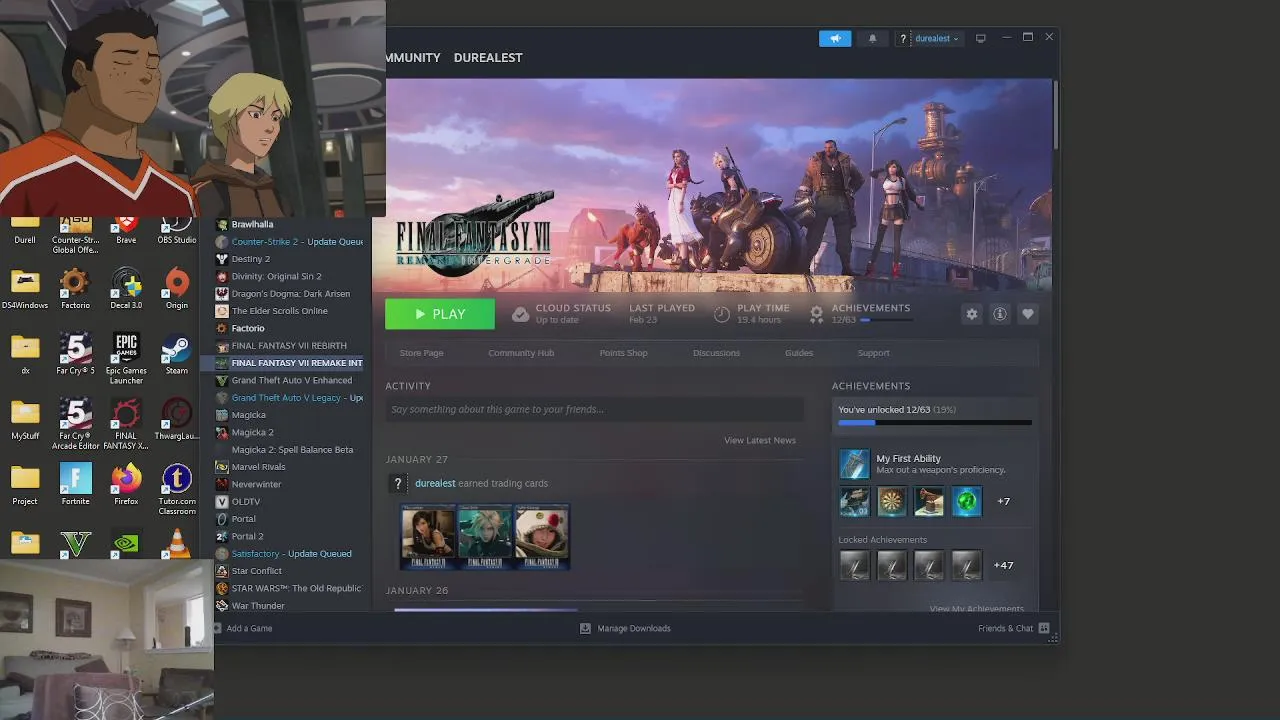Click View Latest News link
1280x720 pixels.
pyautogui.click(x=760, y=440)
